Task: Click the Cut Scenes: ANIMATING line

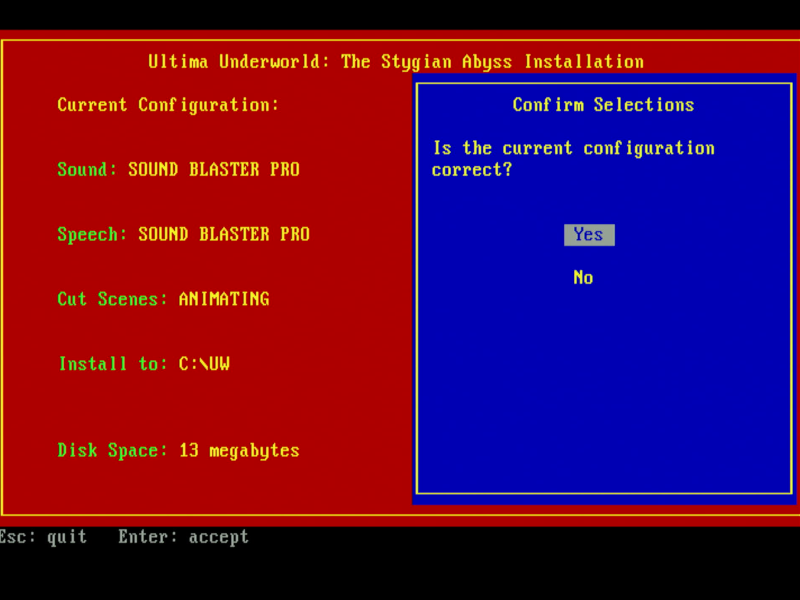Action: pyautogui.click(x=163, y=299)
